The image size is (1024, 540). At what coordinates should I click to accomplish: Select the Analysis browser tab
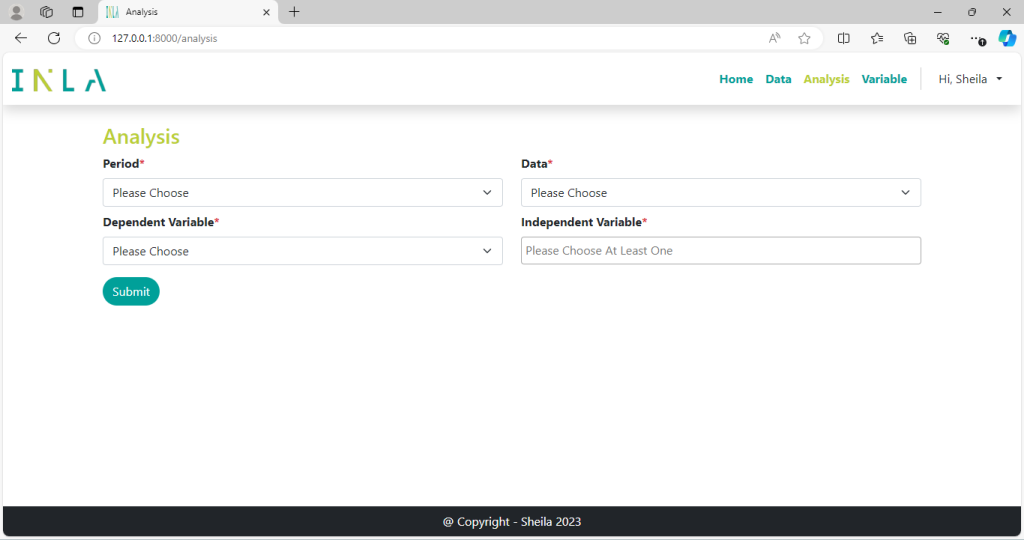click(188, 12)
